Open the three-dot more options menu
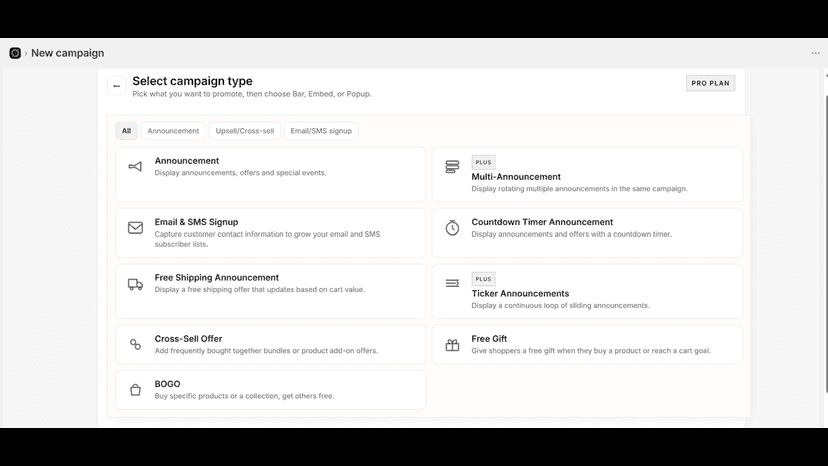 tap(815, 53)
